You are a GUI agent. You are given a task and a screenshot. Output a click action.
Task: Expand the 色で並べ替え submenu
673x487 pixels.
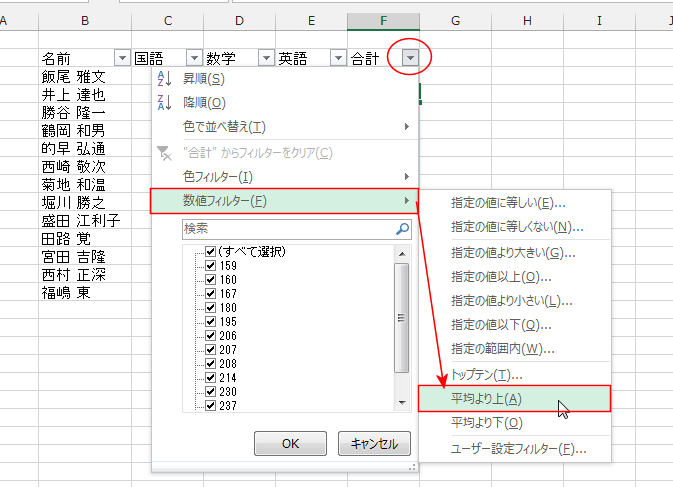pos(284,127)
